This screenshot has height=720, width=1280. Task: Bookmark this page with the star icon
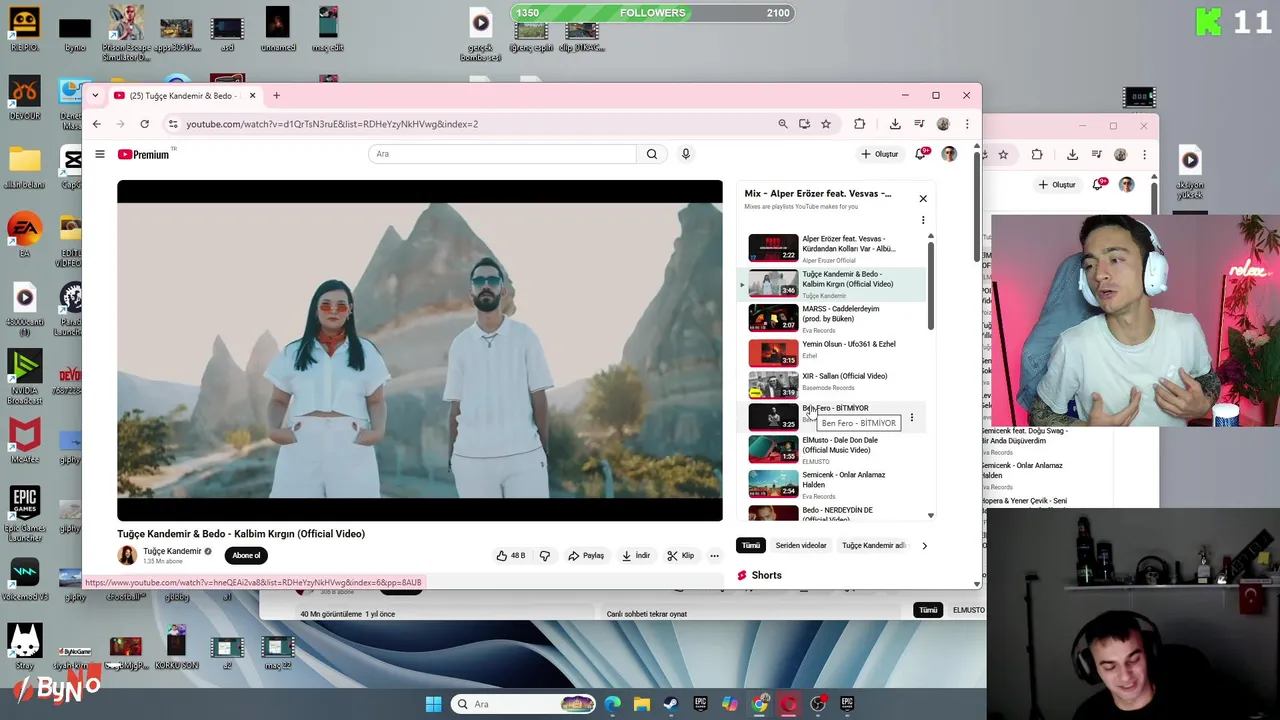coord(826,124)
